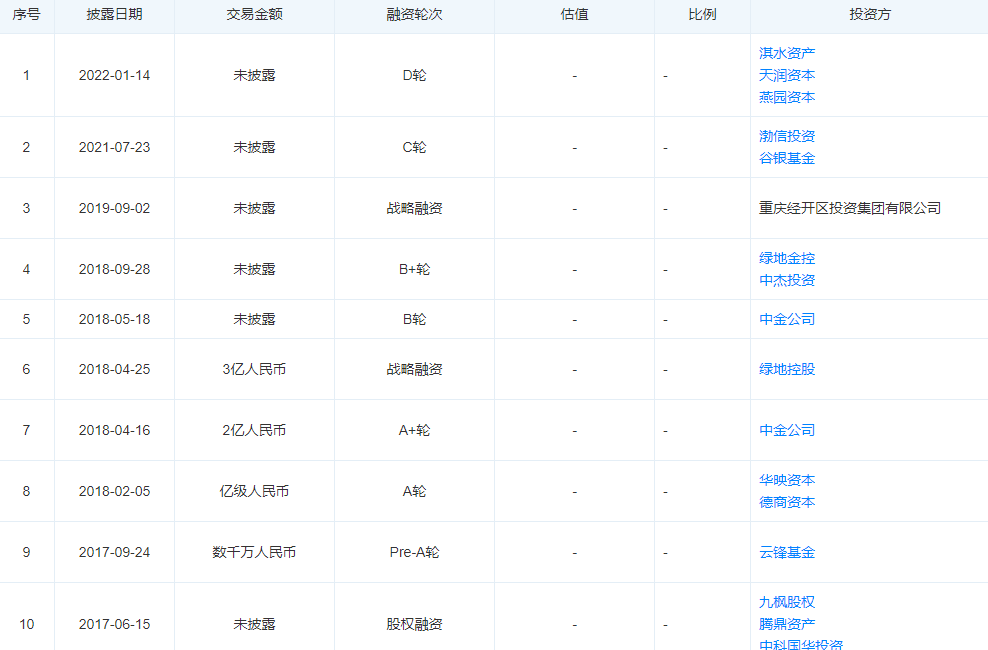Click 中金公司 in the A+轮 row
Screen dimensions: 988x650
coord(786,430)
